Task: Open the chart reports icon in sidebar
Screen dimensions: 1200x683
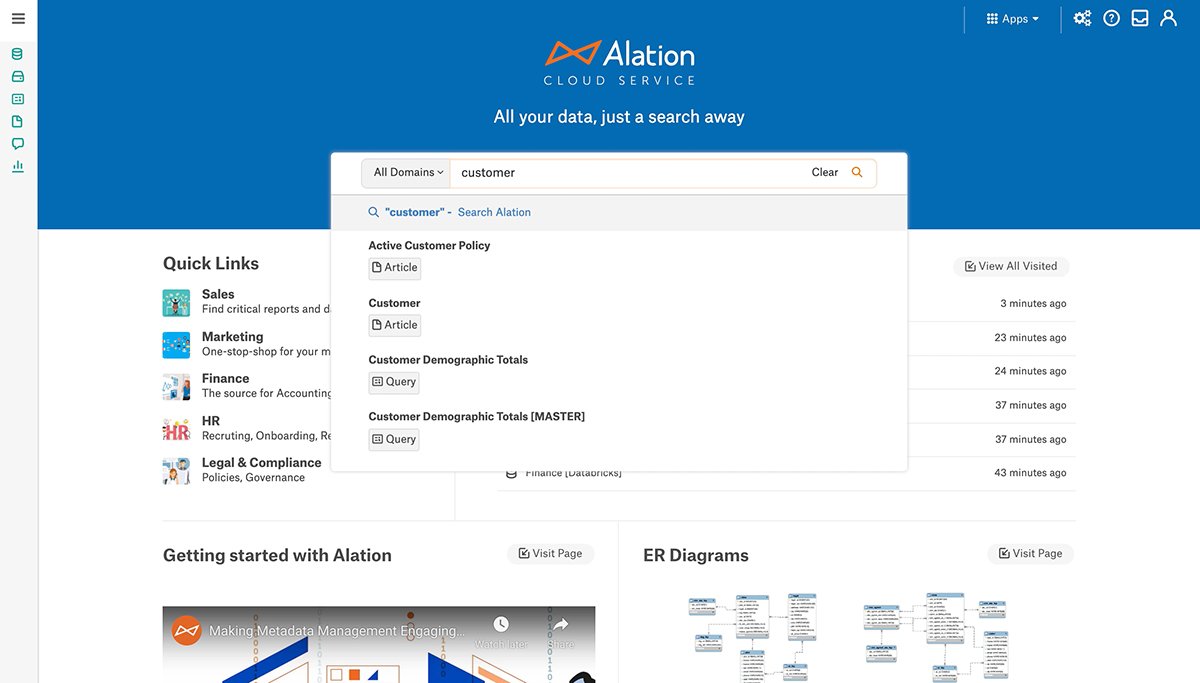Action: 18,166
